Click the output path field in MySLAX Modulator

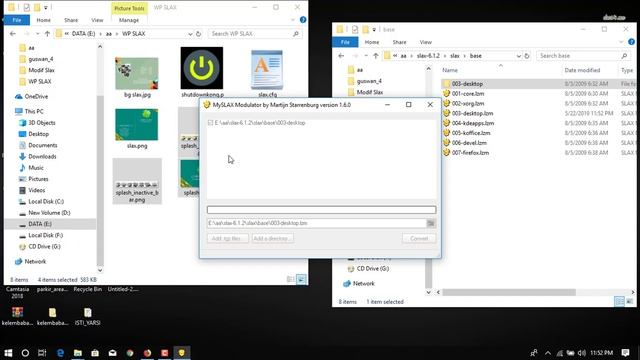click(x=317, y=223)
